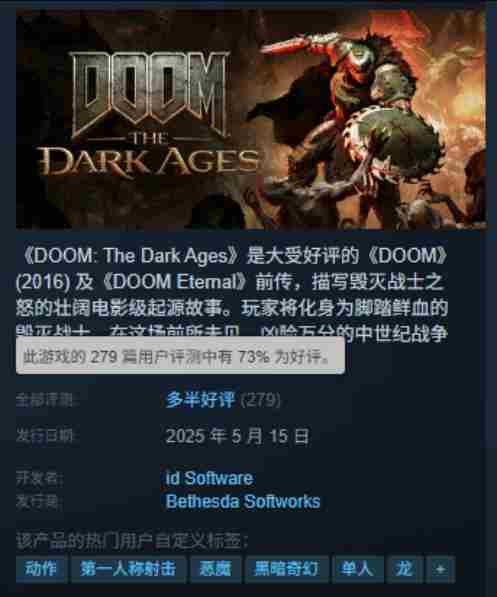Open the Bethesda Softworks publisher page

click(243, 501)
